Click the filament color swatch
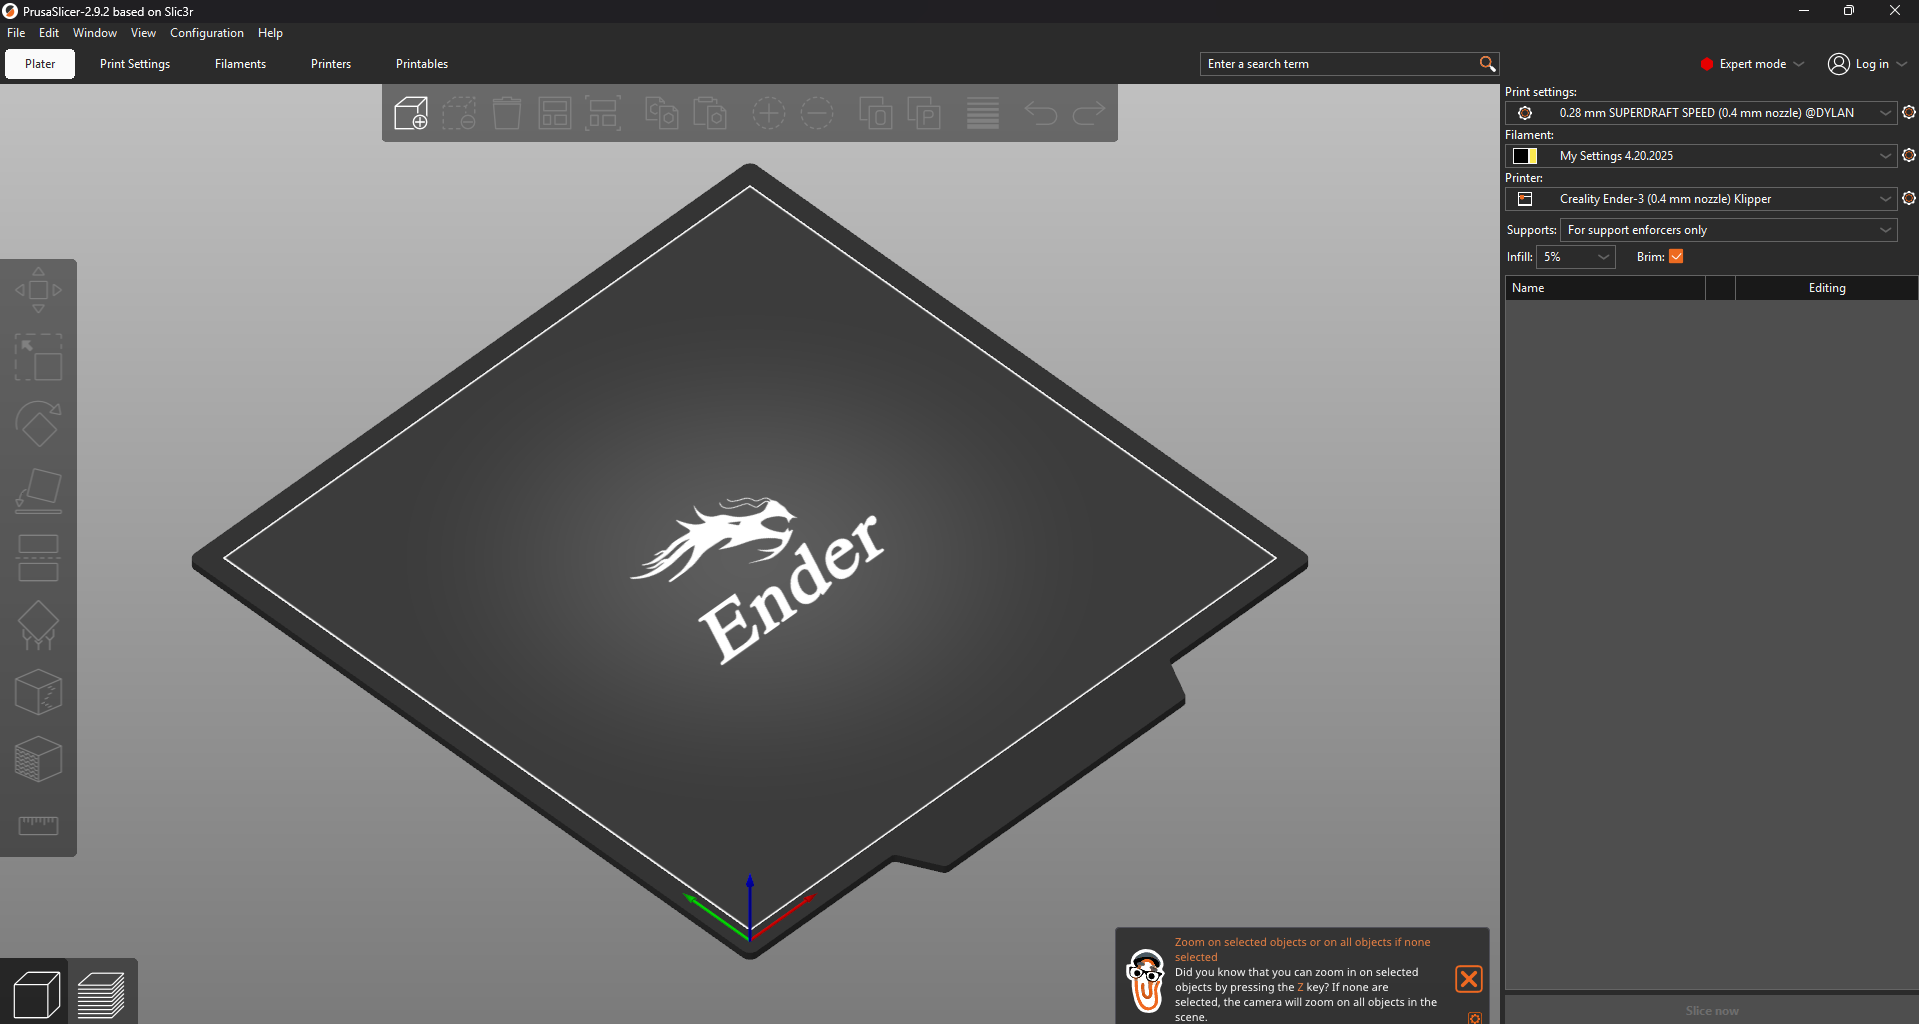Screen dimensions: 1919x1024 pyautogui.click(x=1525, y=155)
